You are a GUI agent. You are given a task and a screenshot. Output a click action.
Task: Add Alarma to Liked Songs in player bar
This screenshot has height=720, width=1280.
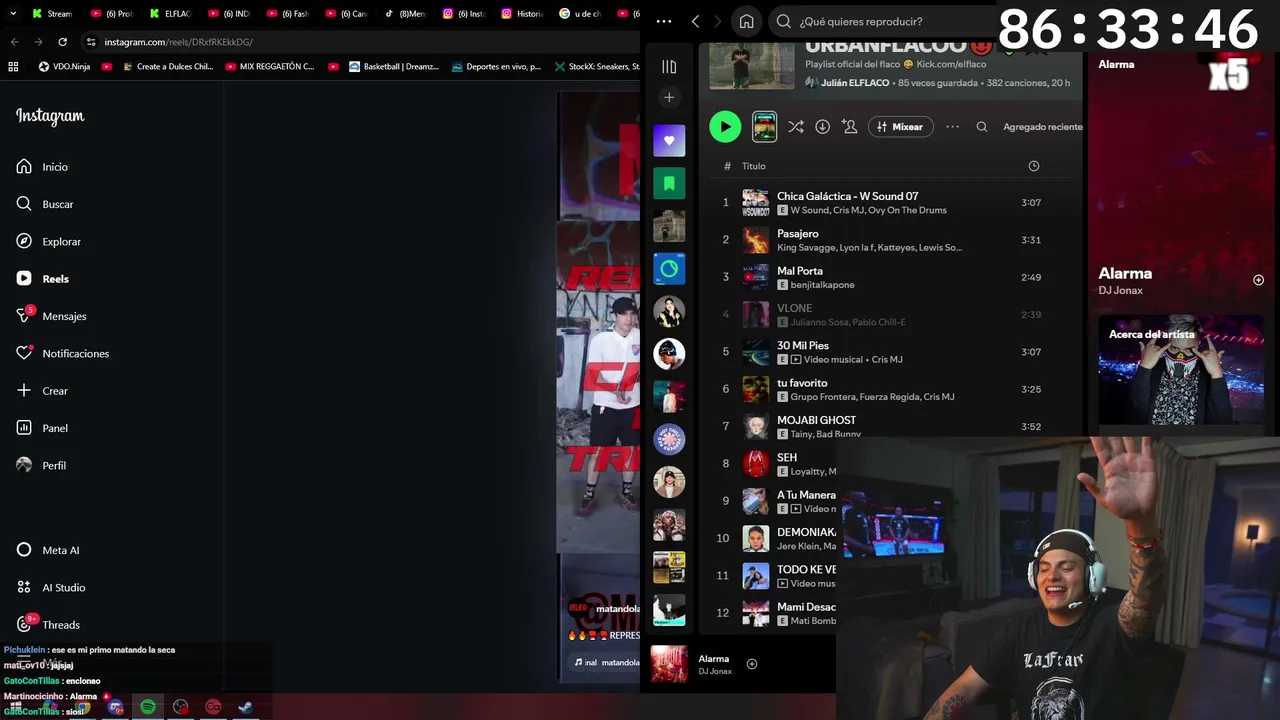click(x=752, y=664)
